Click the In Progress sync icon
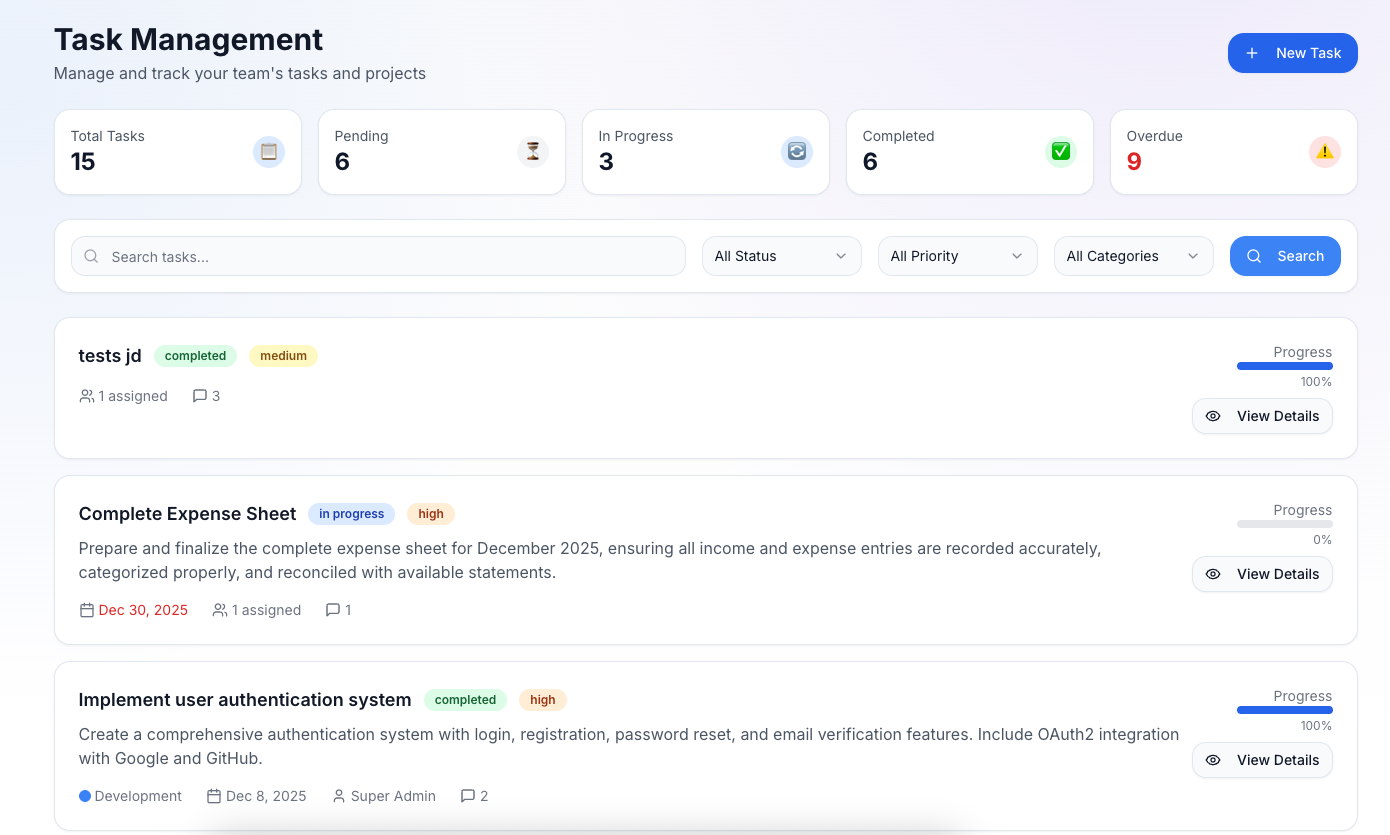 796,151
